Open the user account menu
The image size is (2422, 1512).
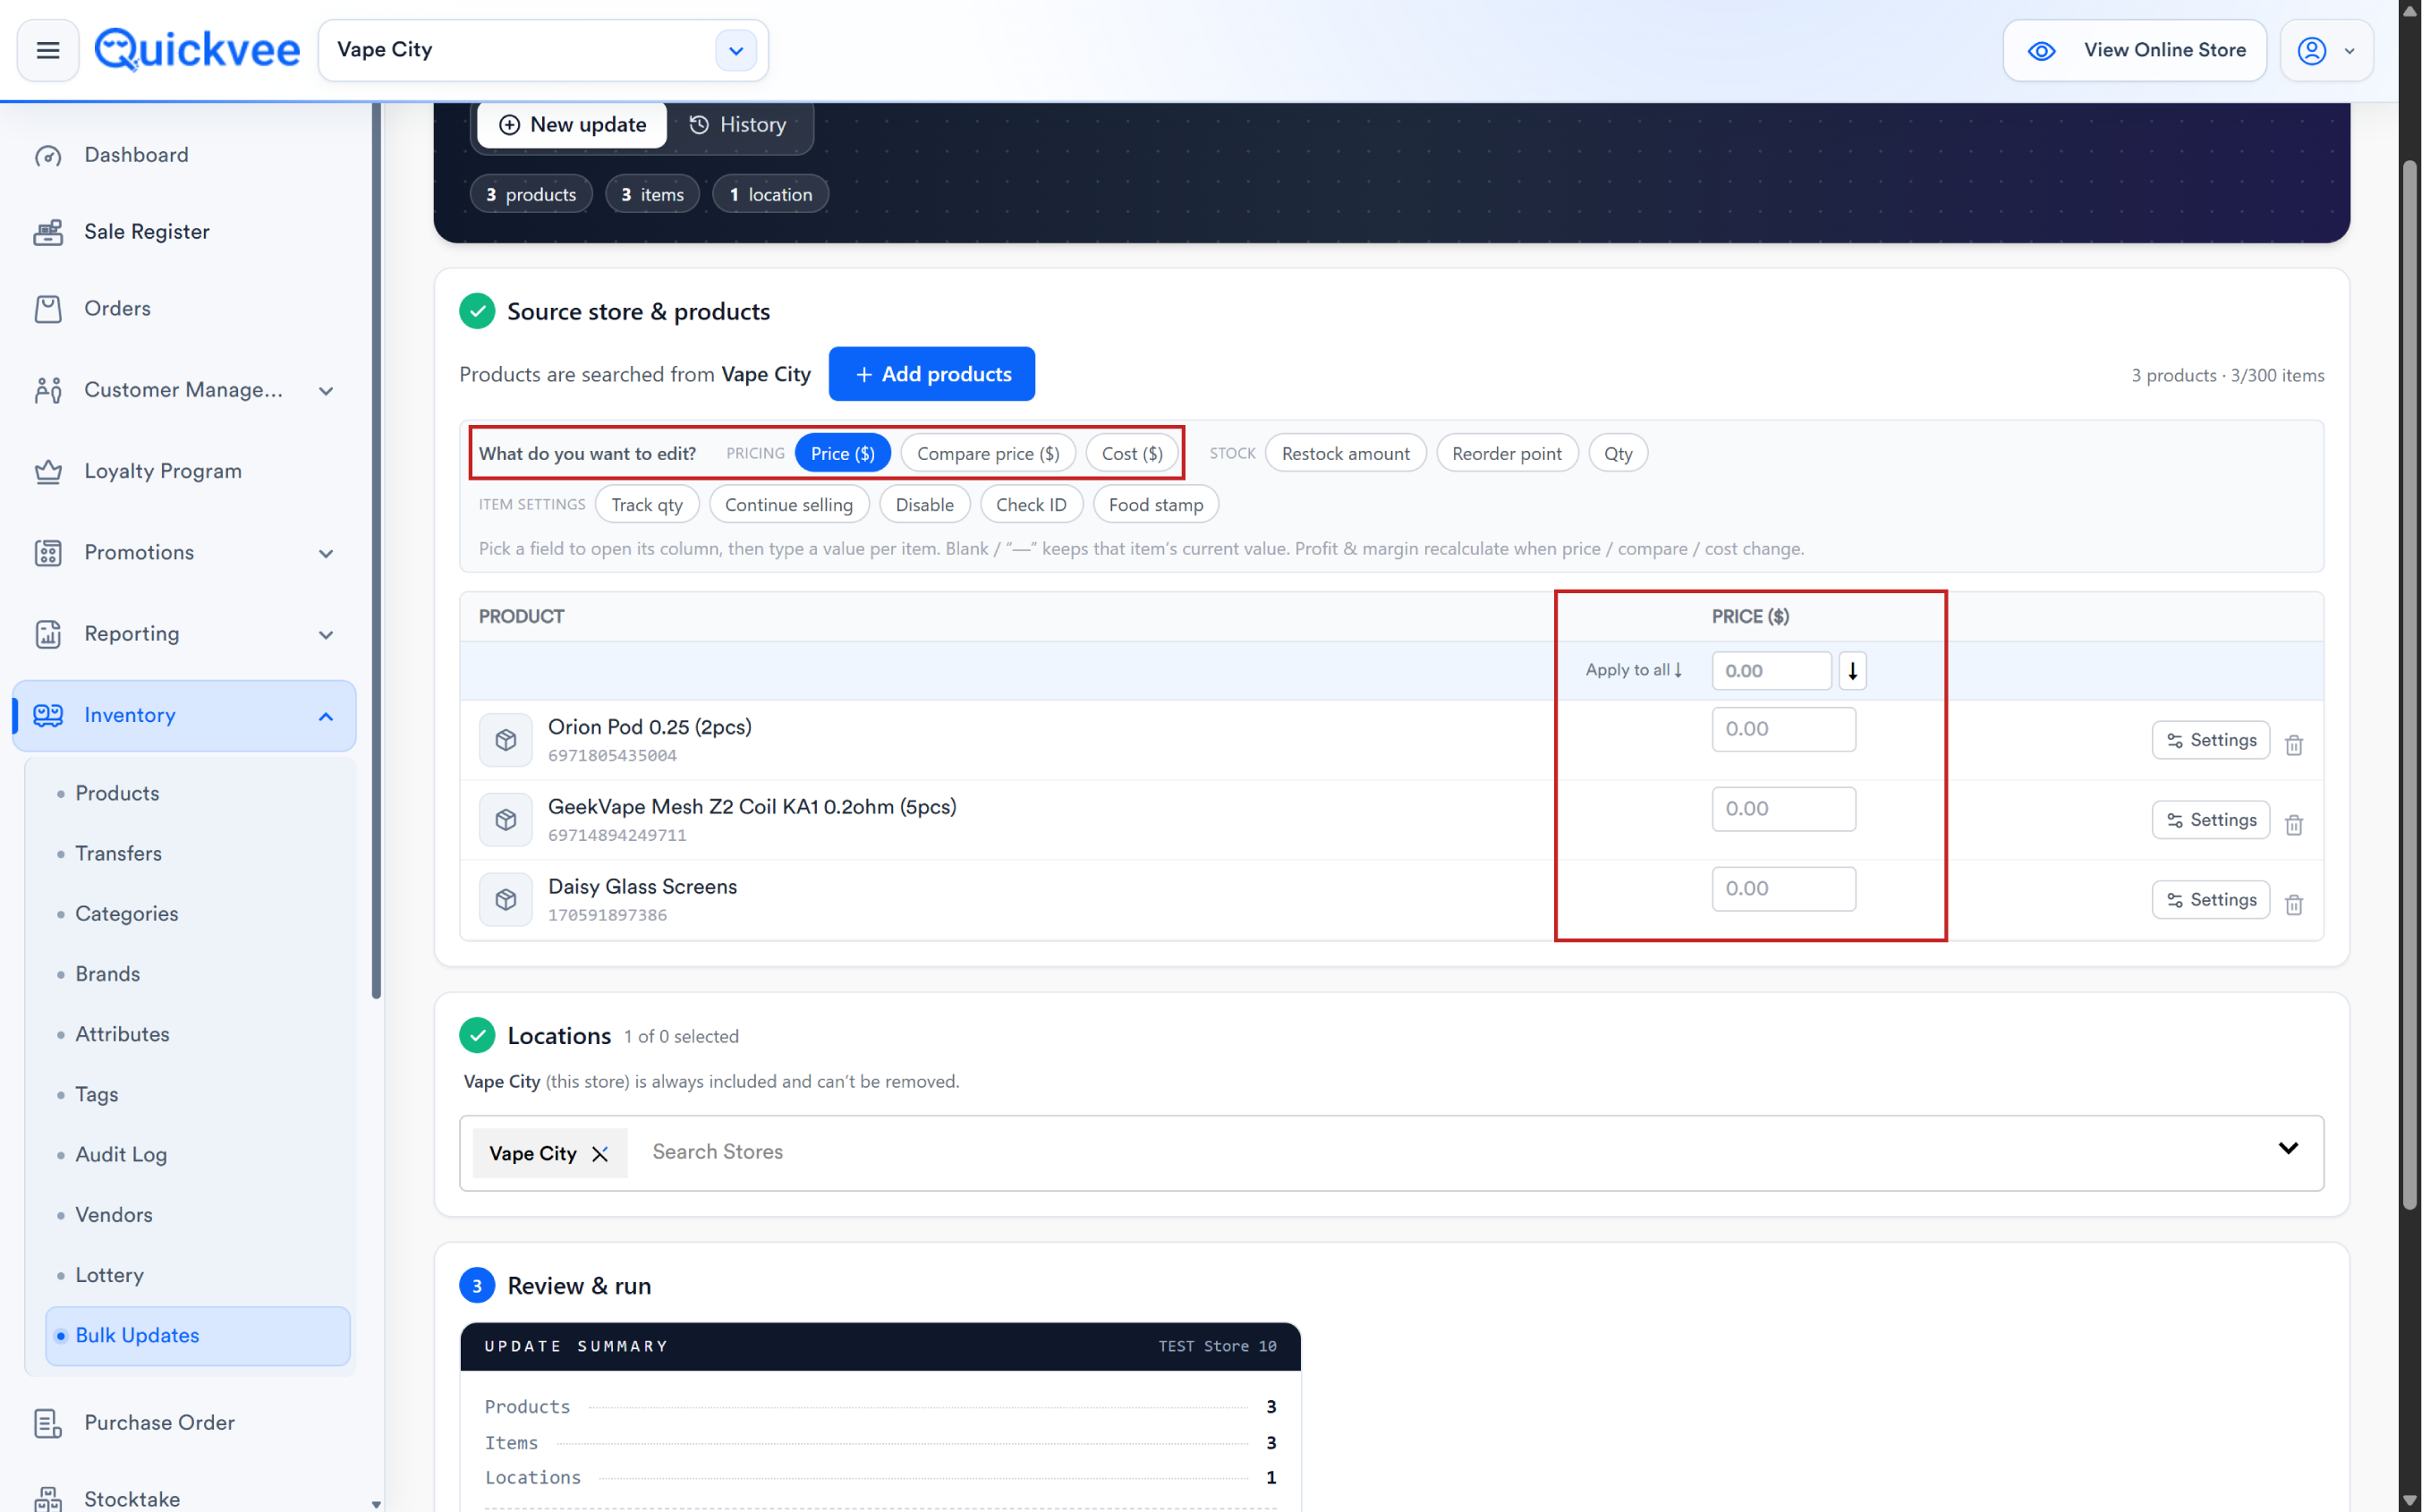2326,50
